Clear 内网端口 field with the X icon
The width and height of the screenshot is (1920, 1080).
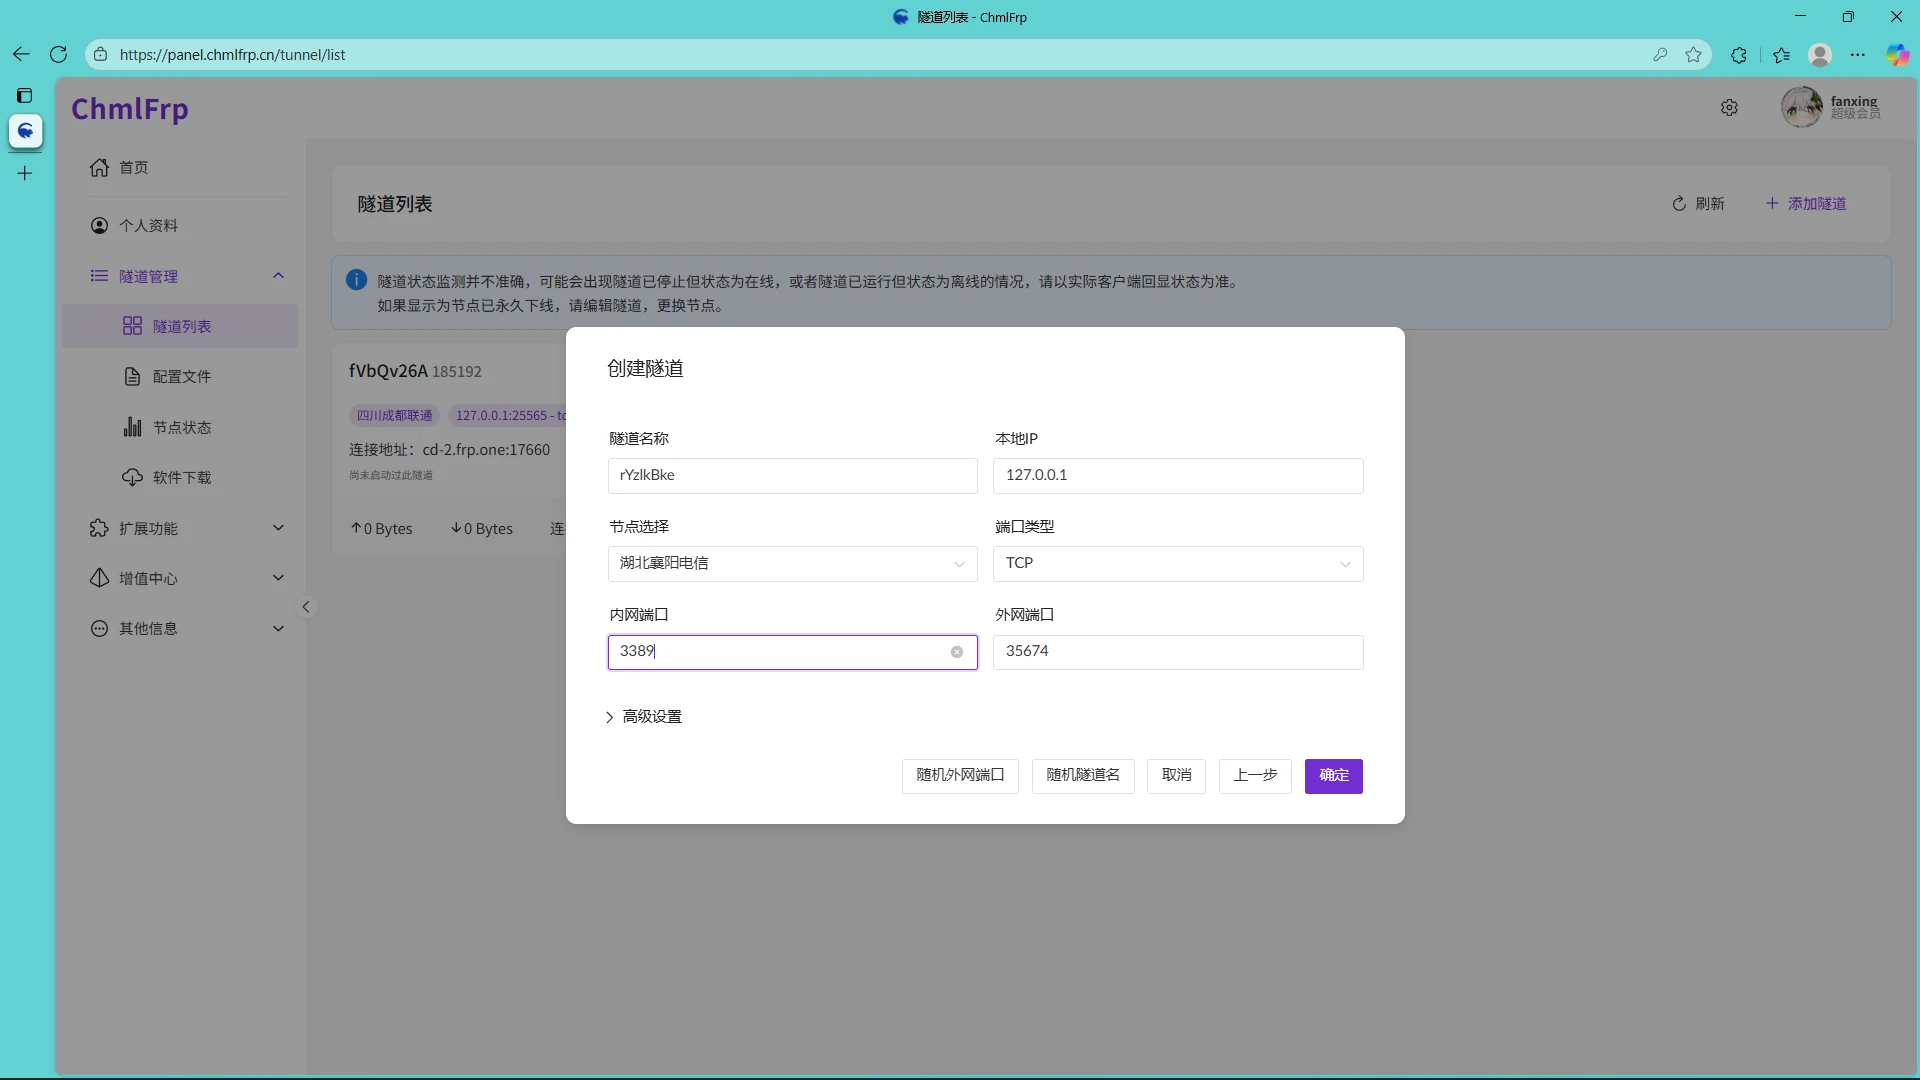[958, 651]
